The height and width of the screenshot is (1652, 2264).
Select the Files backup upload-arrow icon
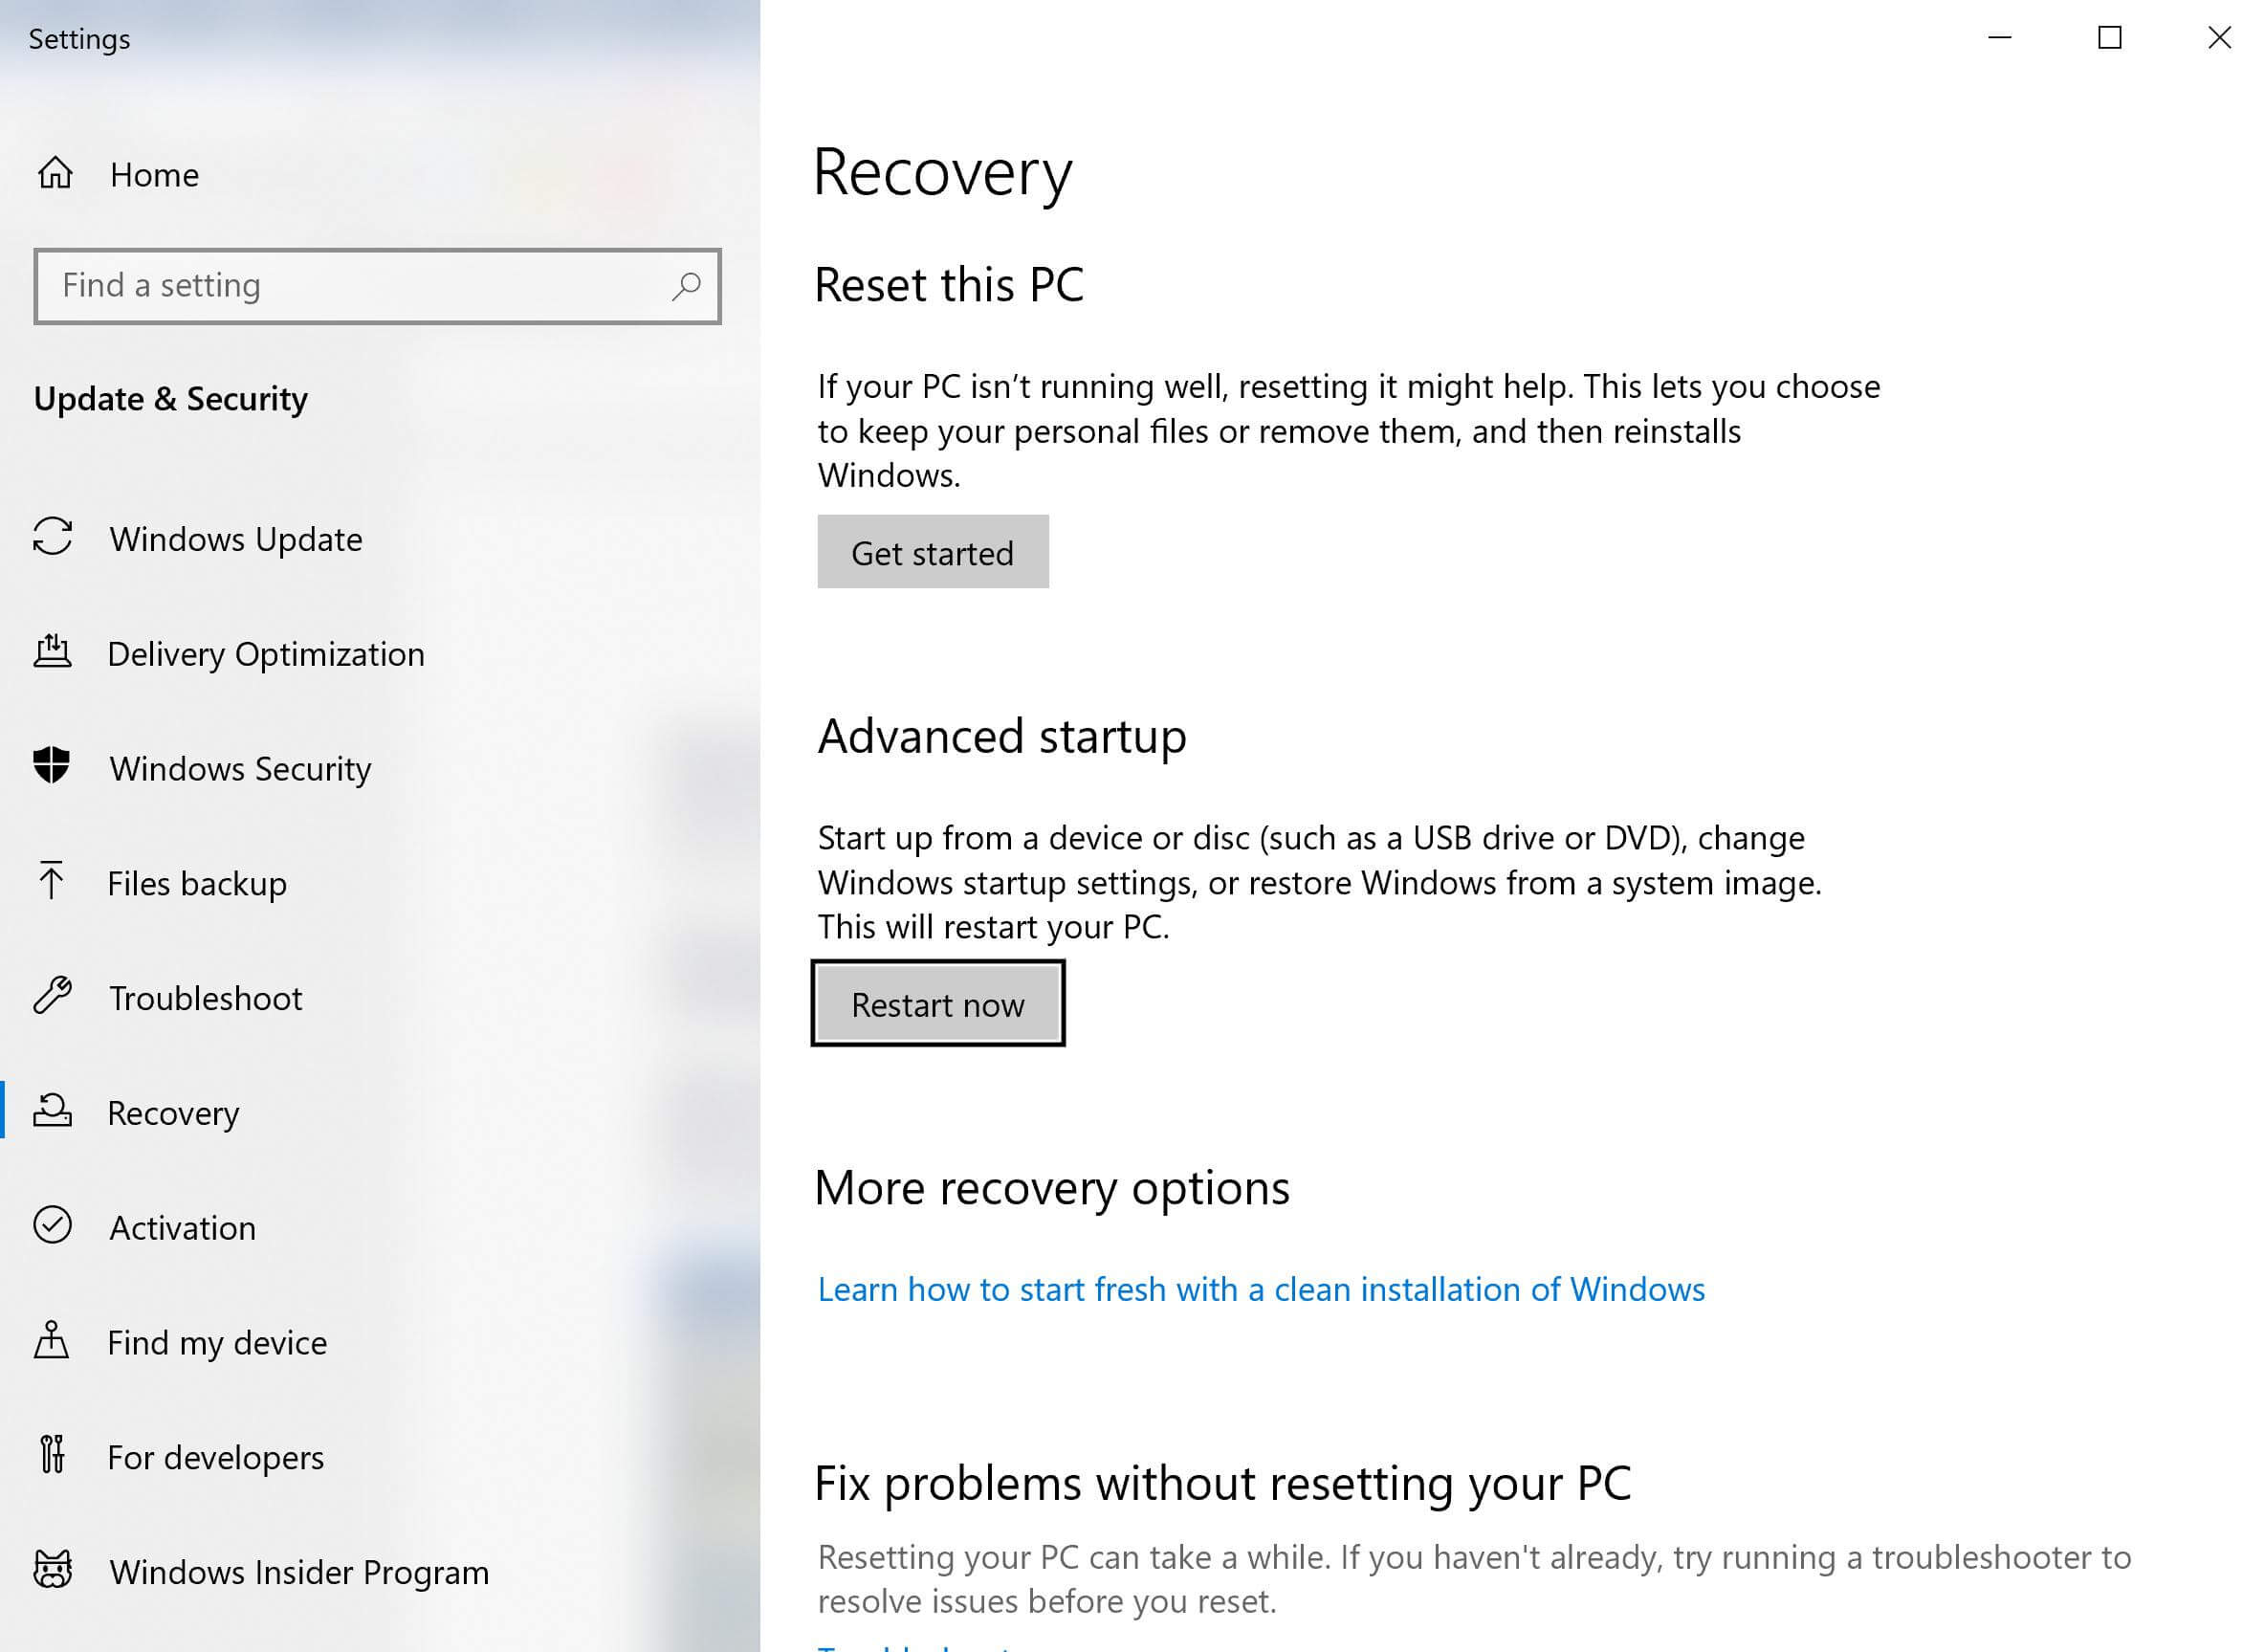tap(52, 883)
